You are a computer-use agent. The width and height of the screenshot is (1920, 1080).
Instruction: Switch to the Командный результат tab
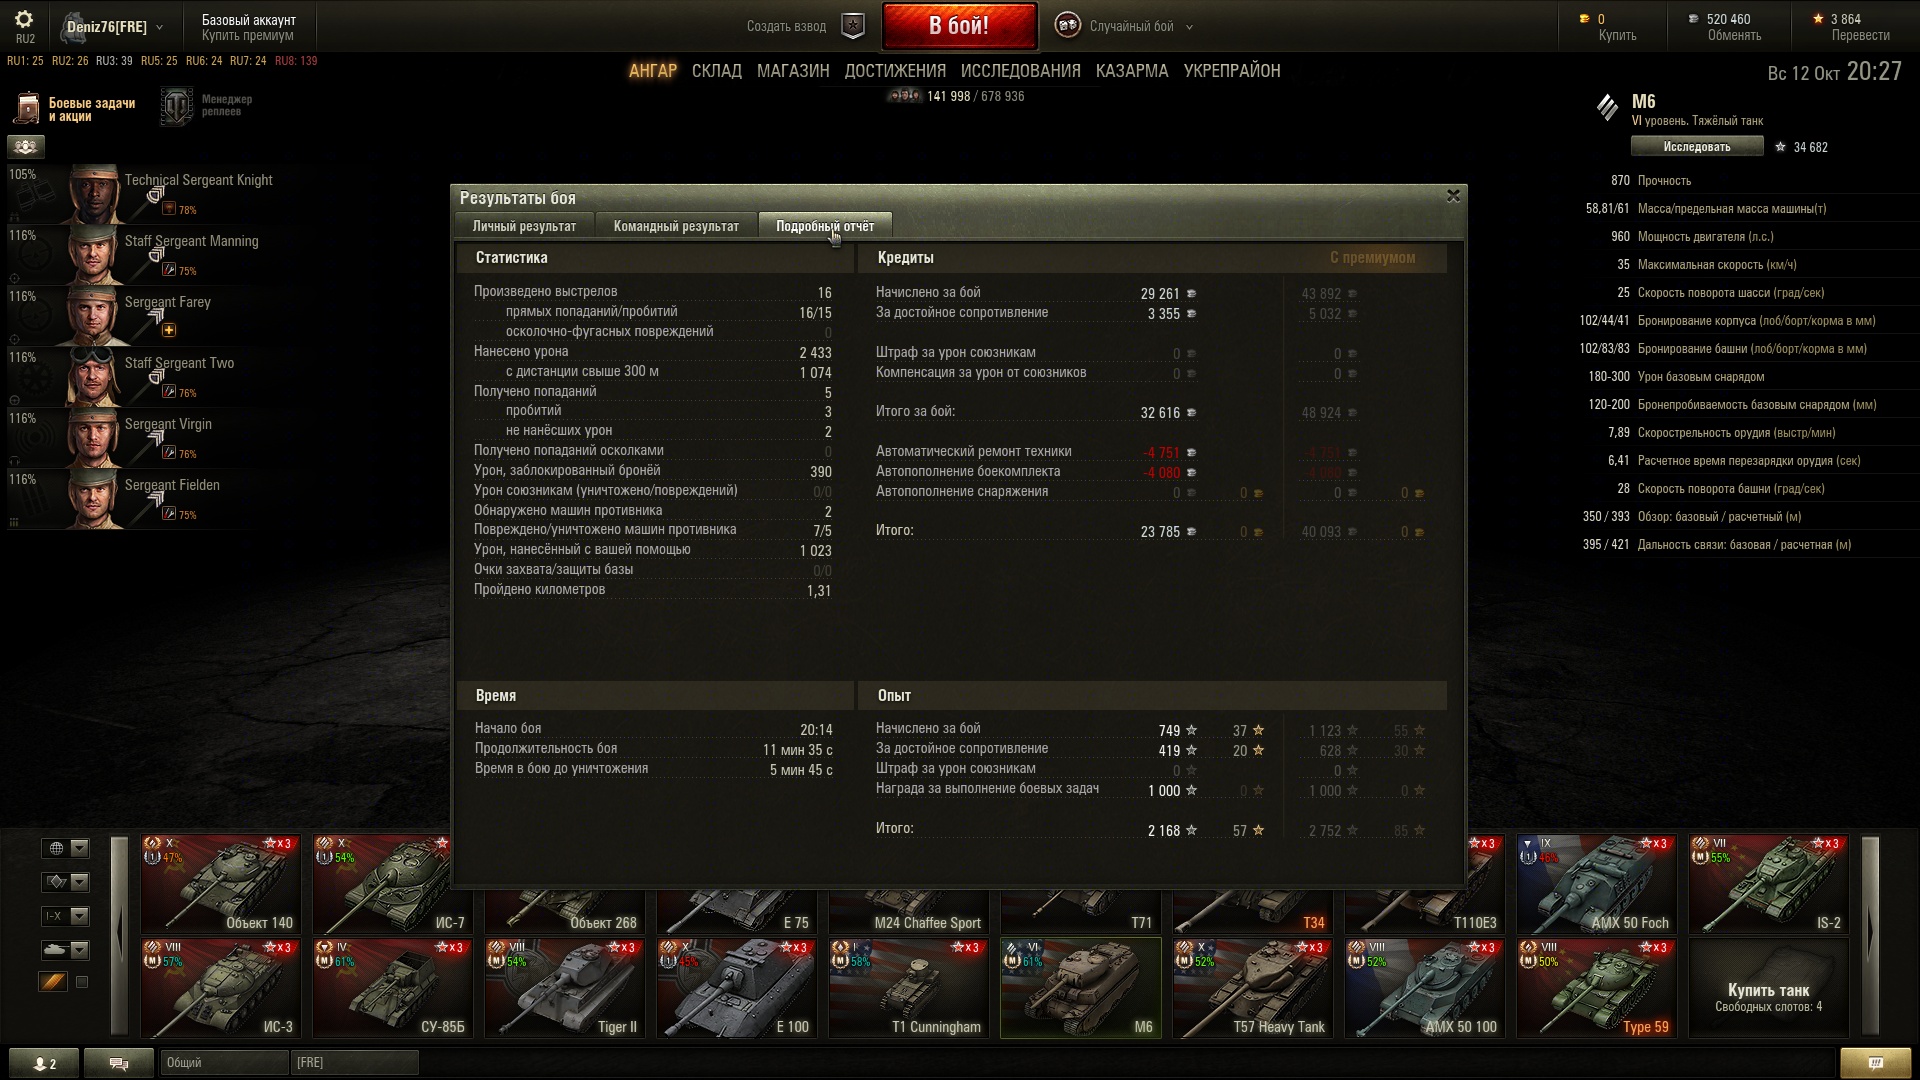pos(676,226)
